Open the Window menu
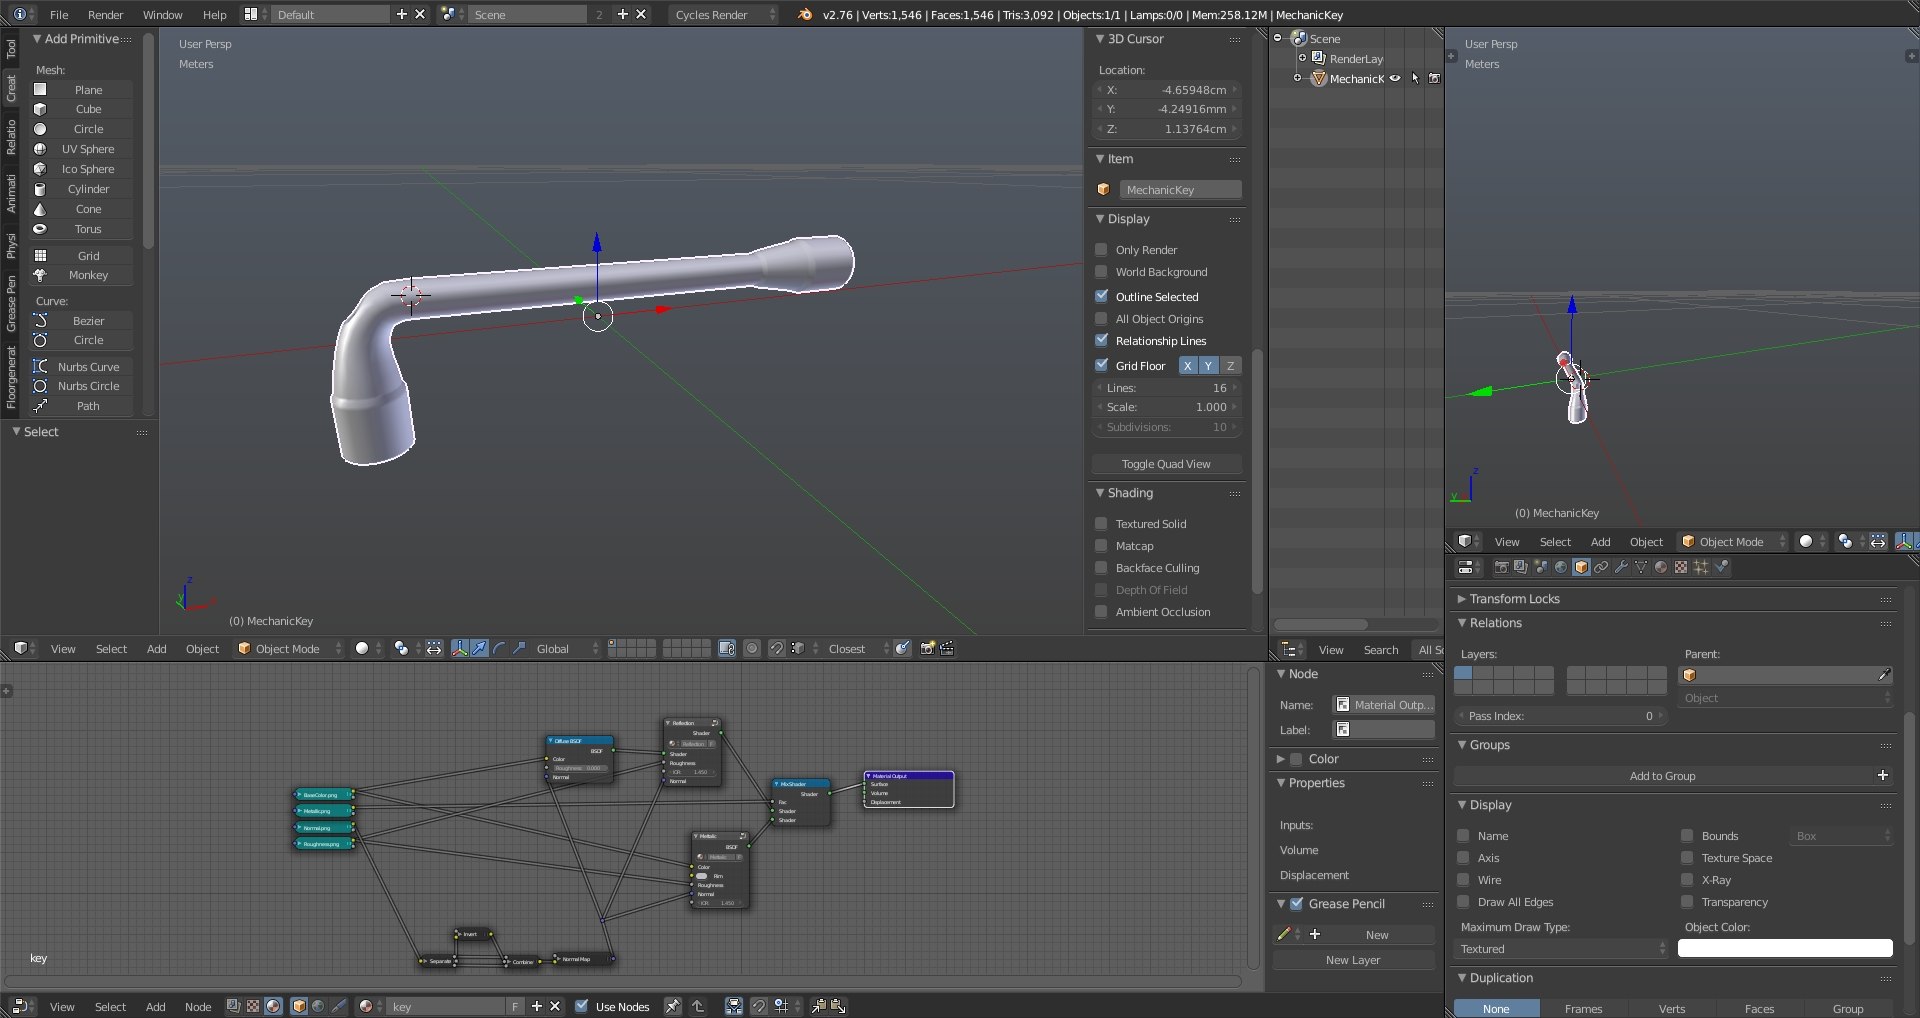 162,15
